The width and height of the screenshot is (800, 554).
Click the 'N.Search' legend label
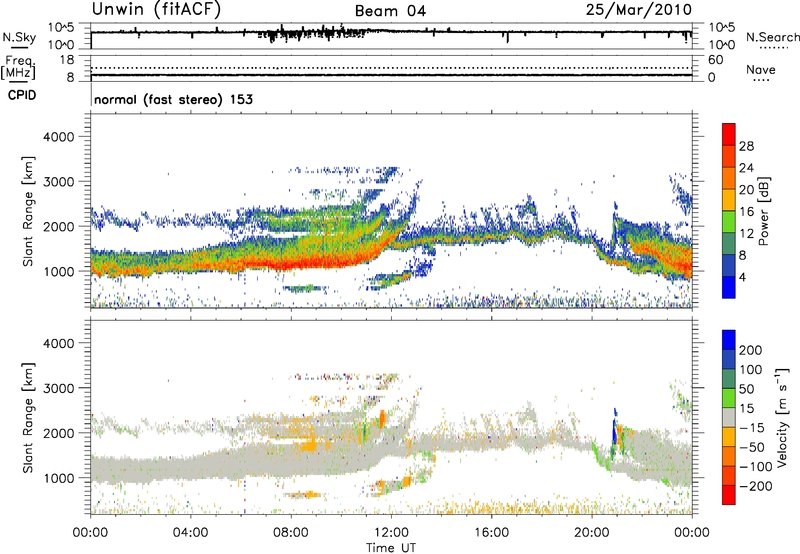[x=772, y=37]
